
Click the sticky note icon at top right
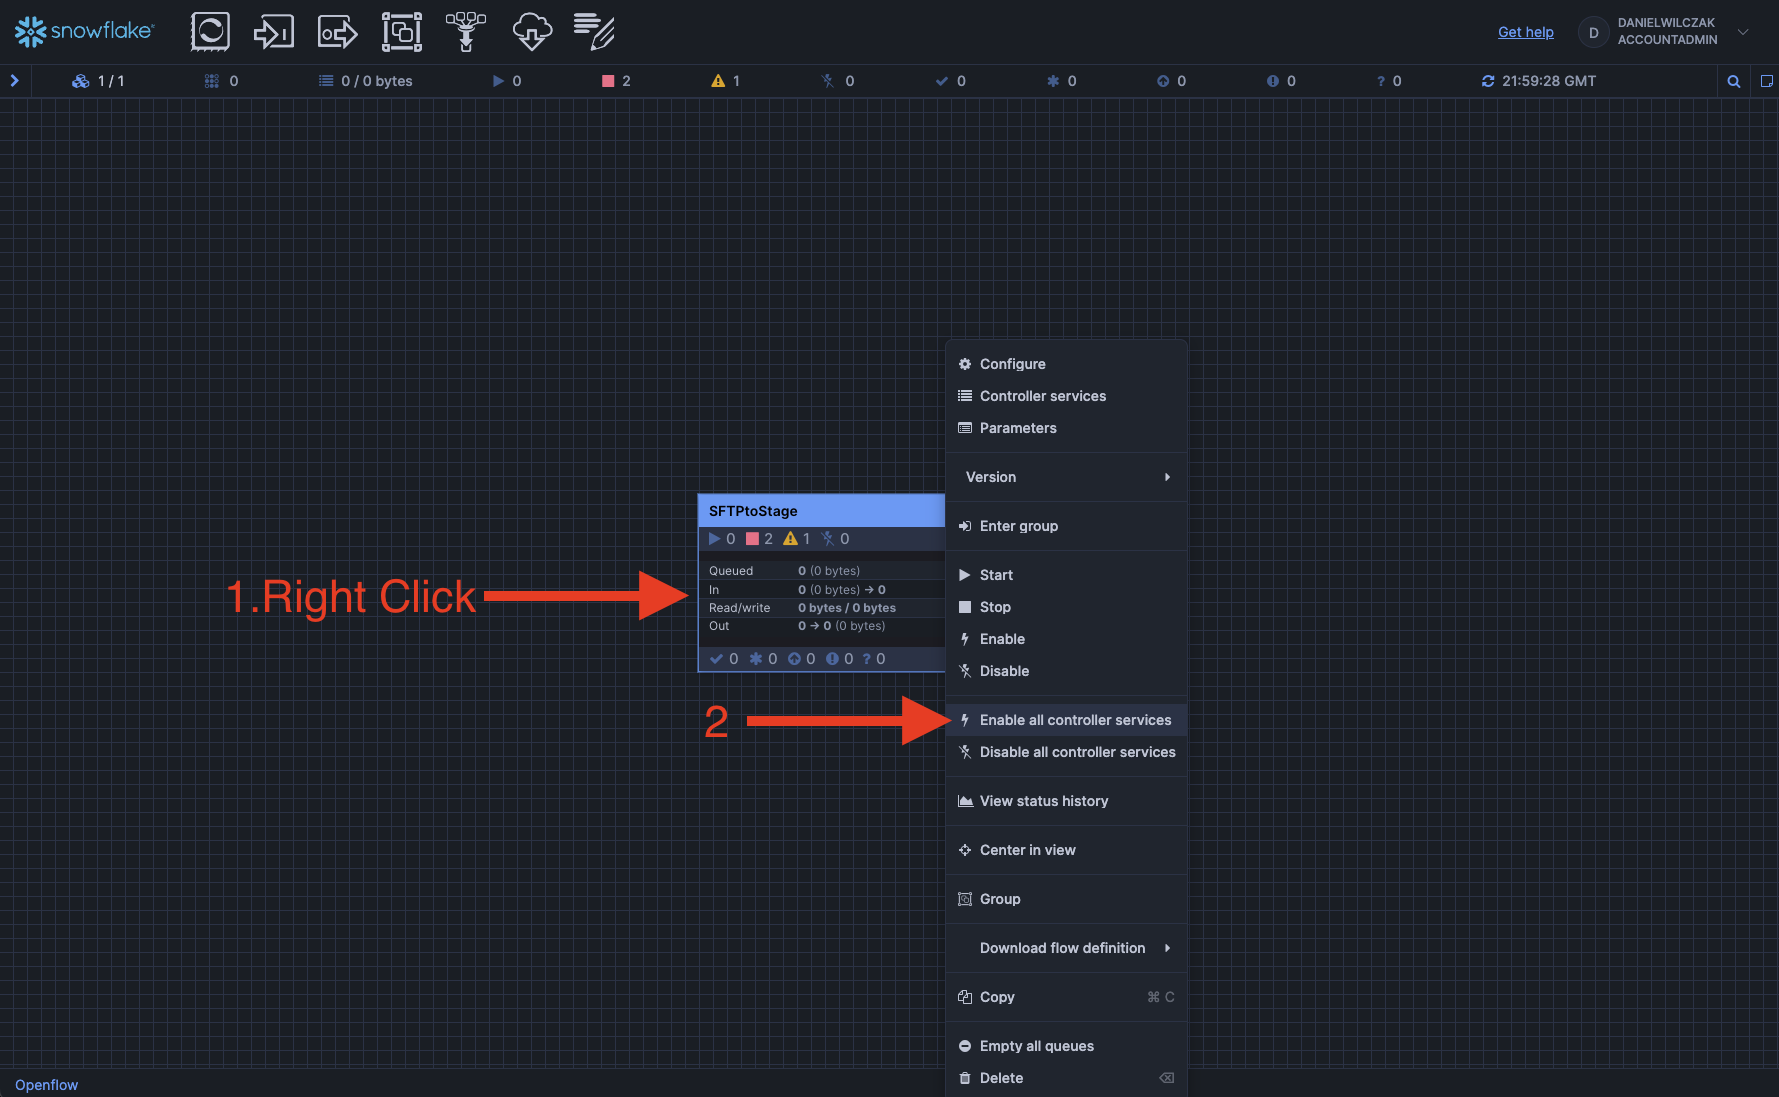1766,82
